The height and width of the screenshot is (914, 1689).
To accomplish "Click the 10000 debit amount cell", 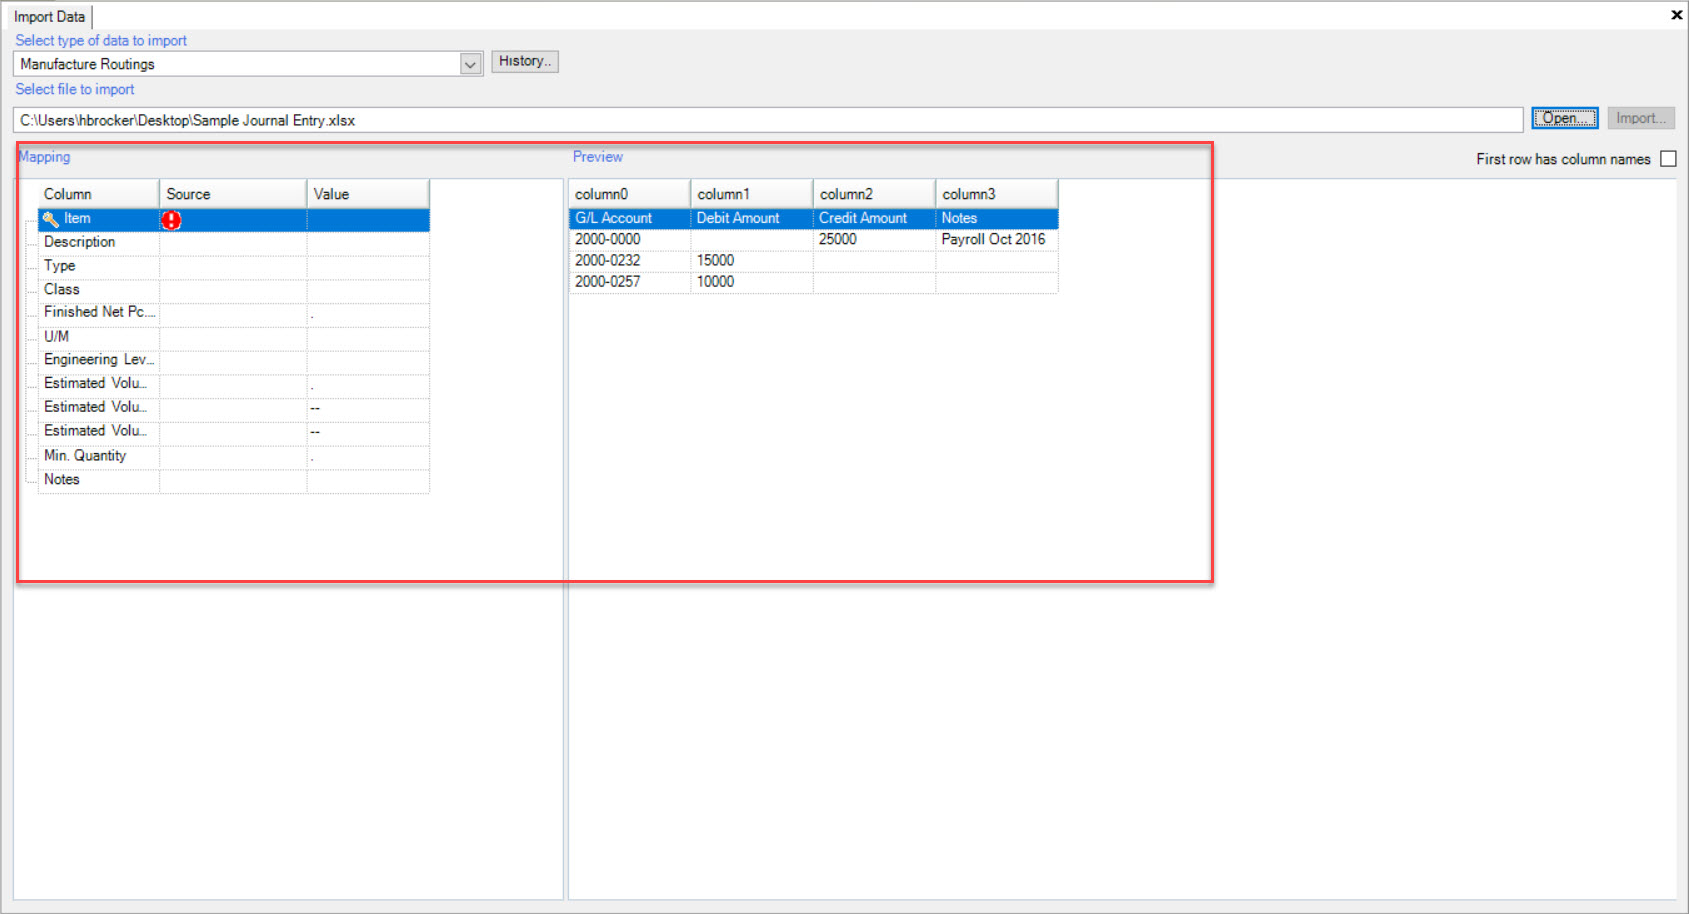I will [751, 282].
